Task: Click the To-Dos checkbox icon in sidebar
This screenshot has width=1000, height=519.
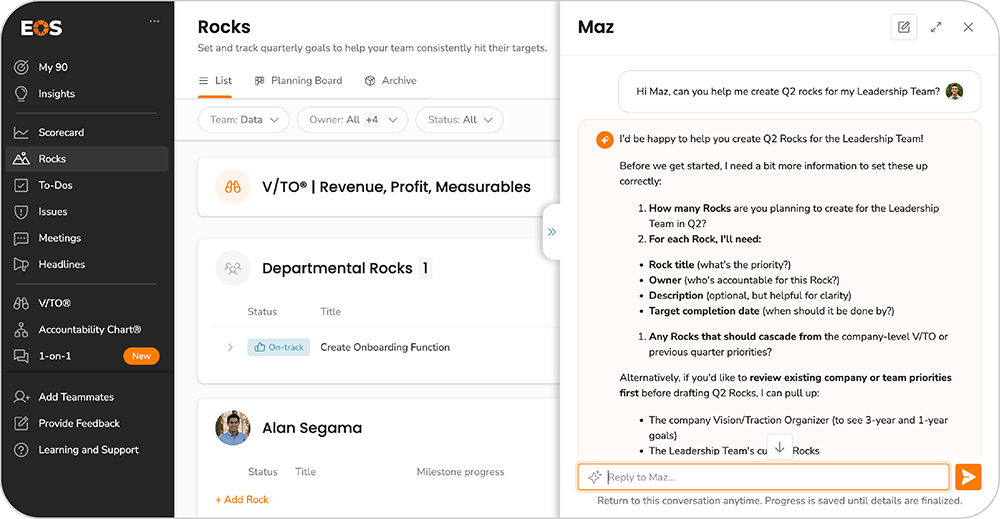Action: [x=21, y=186]
